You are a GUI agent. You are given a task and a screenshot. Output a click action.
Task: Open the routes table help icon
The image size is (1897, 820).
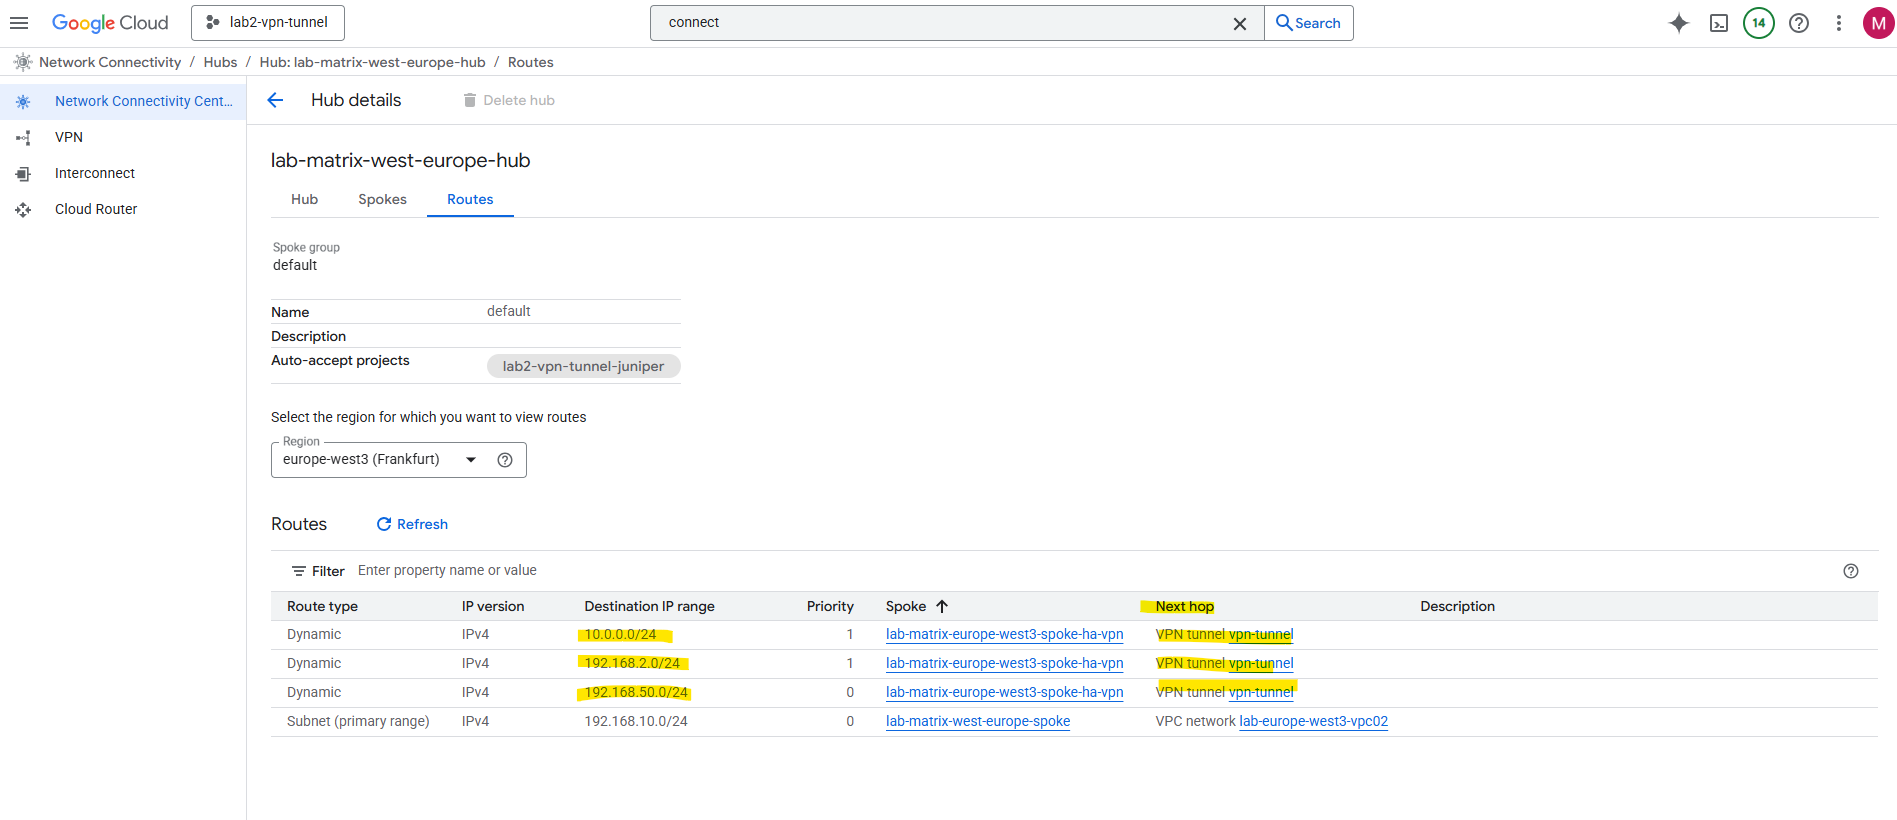pyautogui.click(x=1850, y=571)
